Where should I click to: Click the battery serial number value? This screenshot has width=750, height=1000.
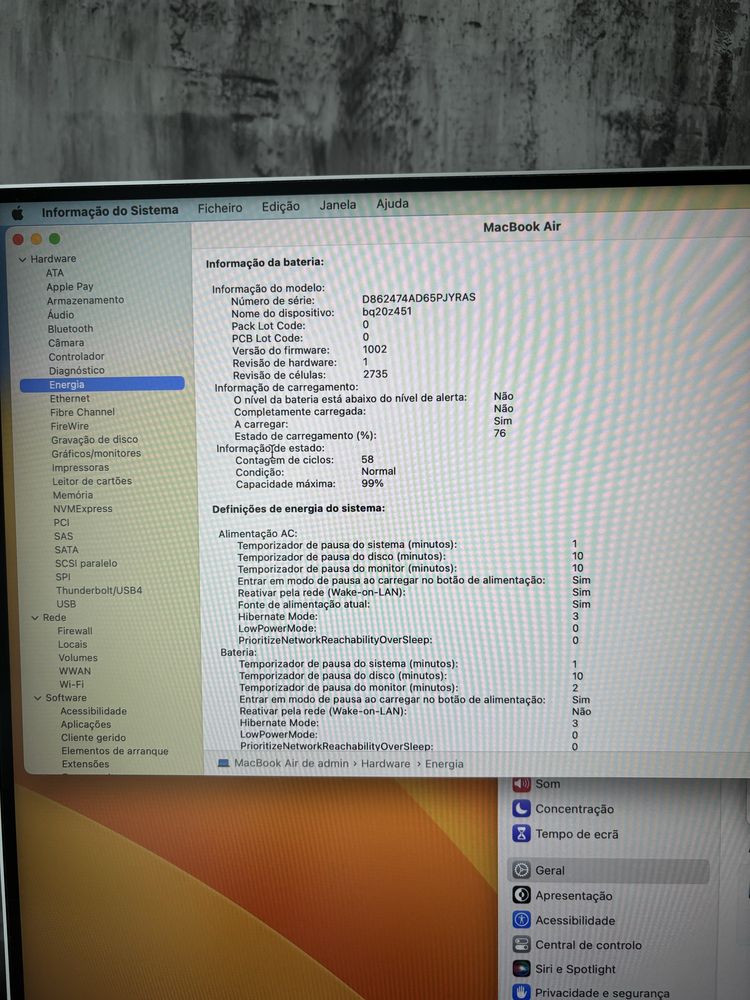click(419, 298)
